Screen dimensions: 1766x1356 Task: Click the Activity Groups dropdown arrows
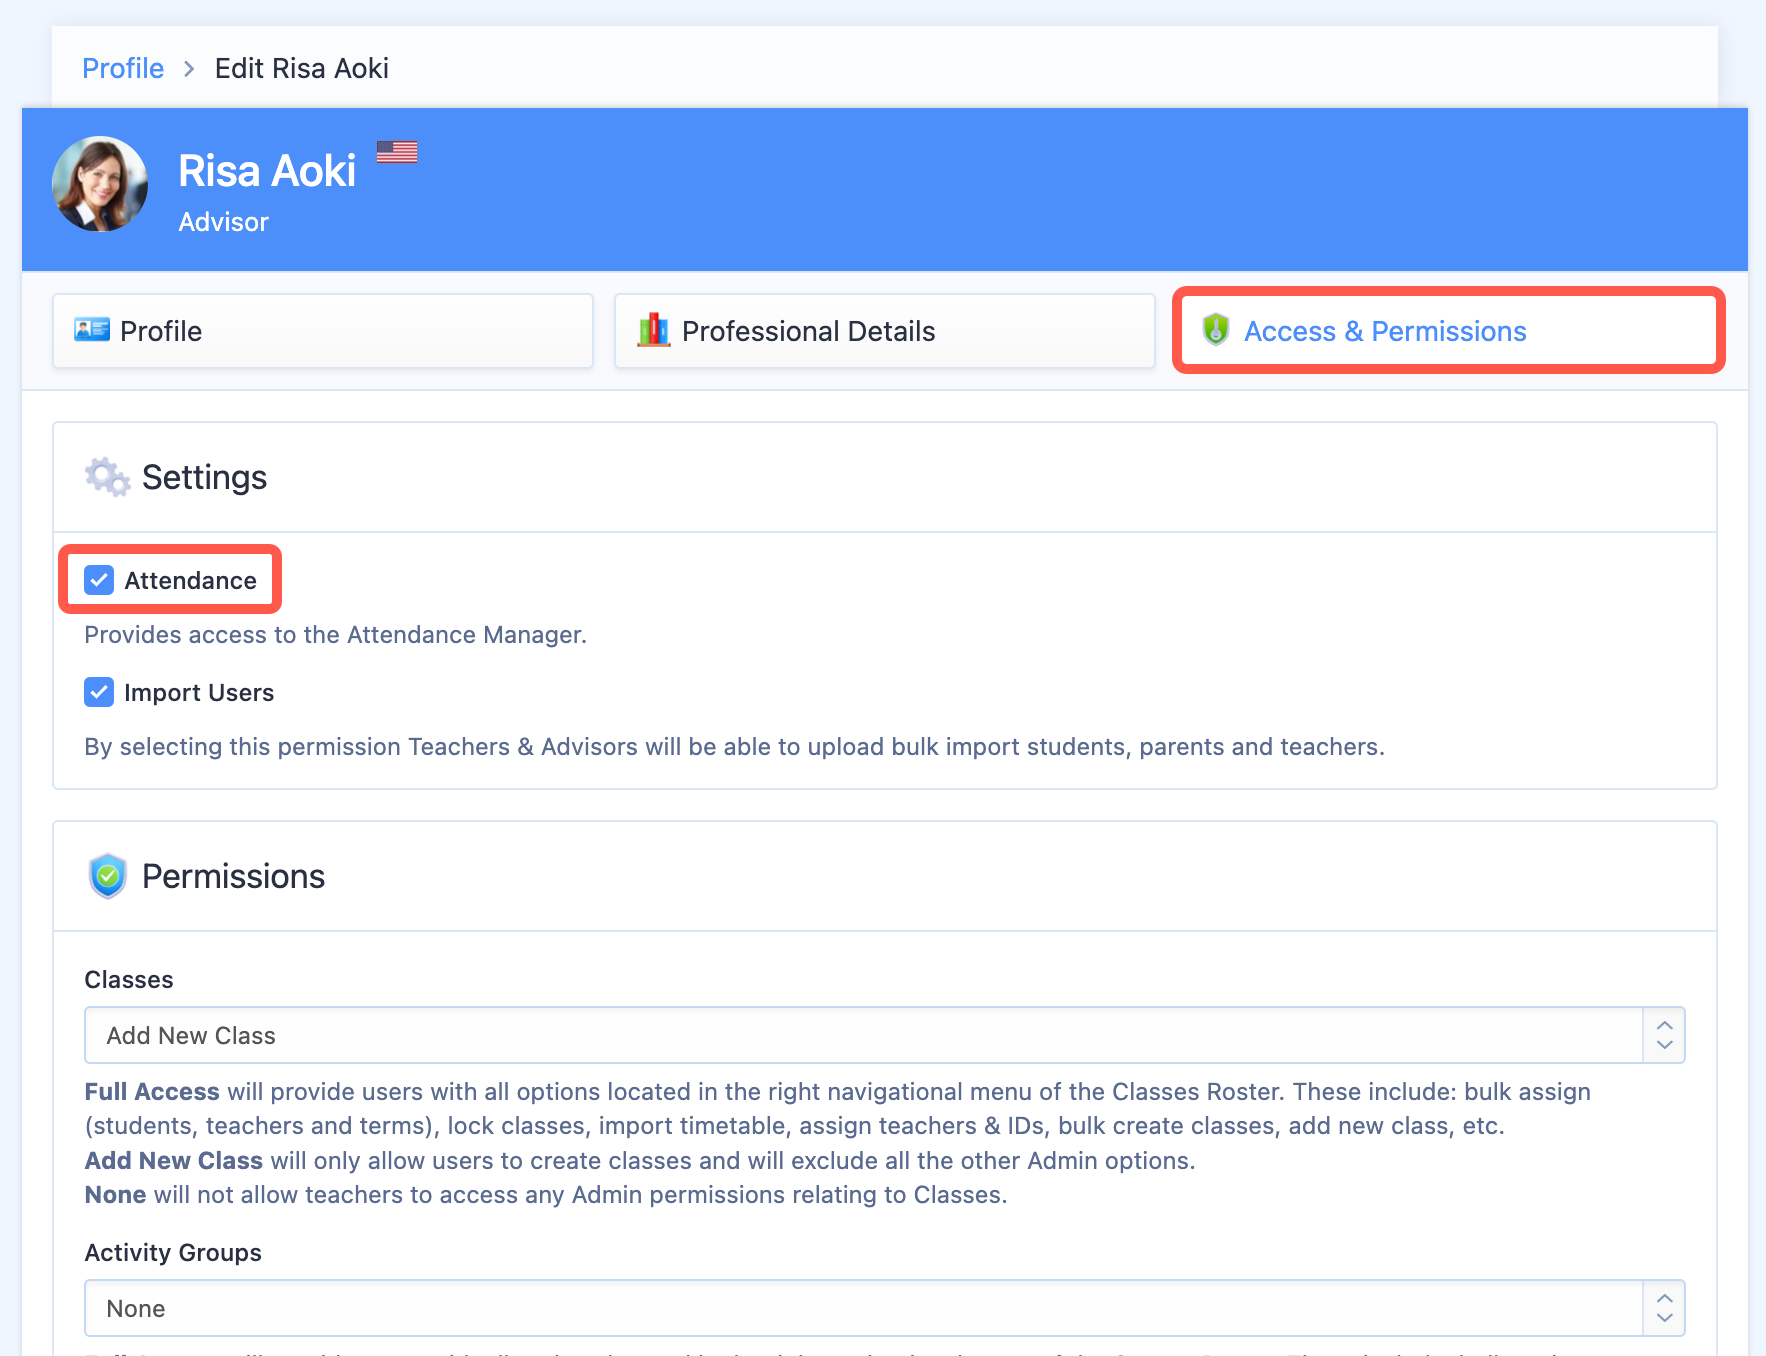coord(1664,1308)
